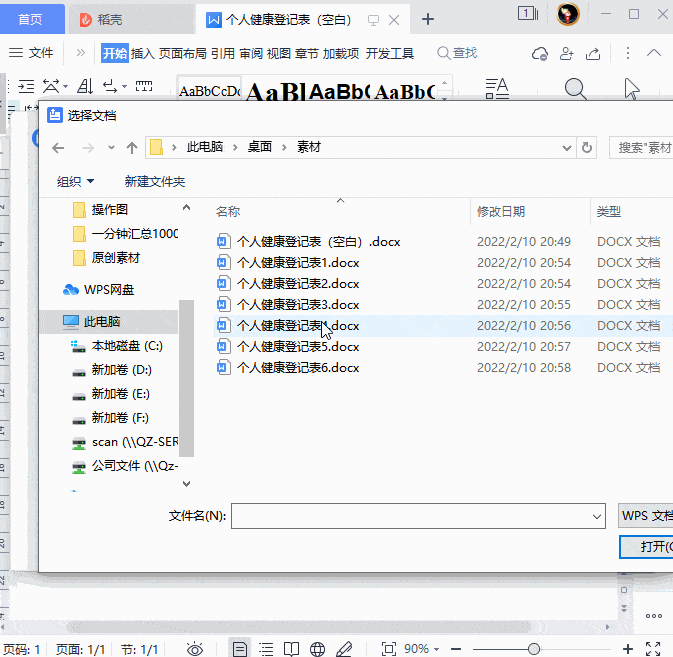Open 本地磁盘 (C:) in the sidebar
The height and width of the screenshot is (657, 673).
(x=116, y=346)
